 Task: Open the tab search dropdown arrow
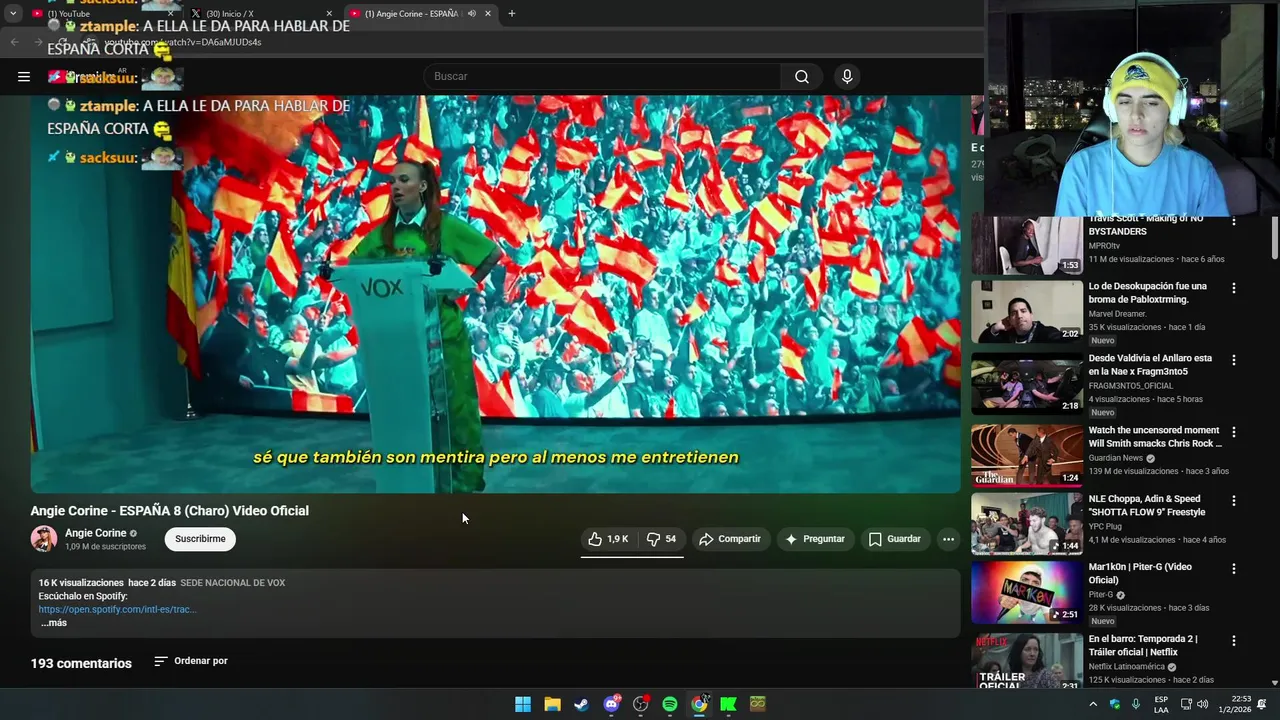(x=12, y=13)
